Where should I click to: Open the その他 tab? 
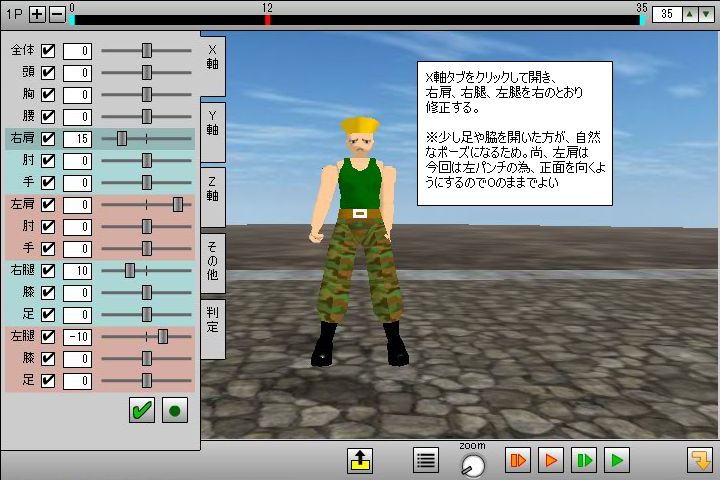click(213, 263)
